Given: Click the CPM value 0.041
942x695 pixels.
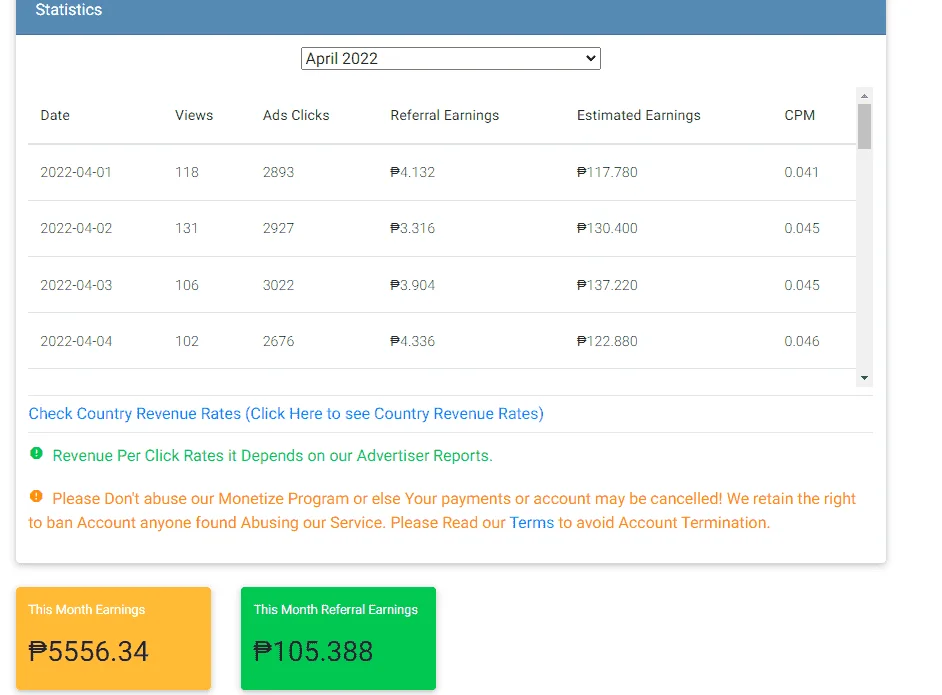Looking at the screenshot, I should [801, 172].
